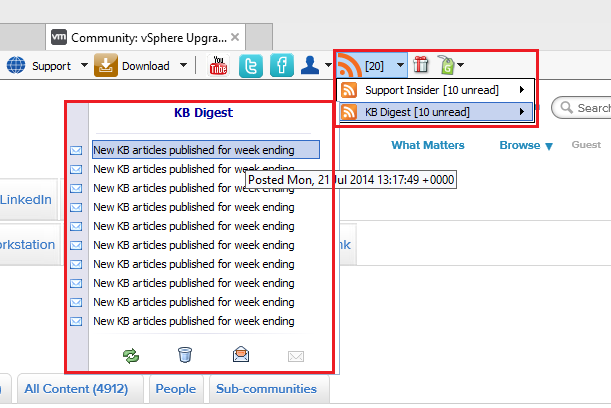This screenshot has height=408, width=611.
Task: Expand the Support Insider submenu arrow
Action: click(522, 90)
